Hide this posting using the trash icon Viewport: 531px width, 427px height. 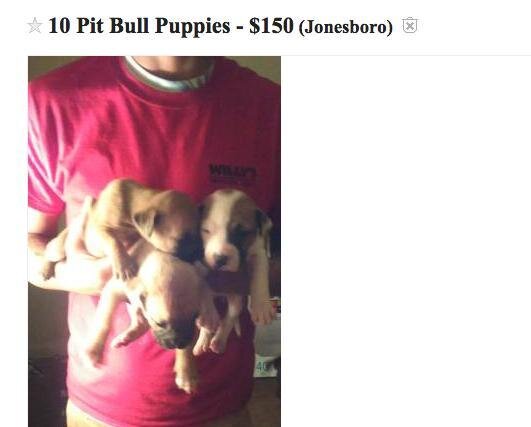[x=410, y=25]
